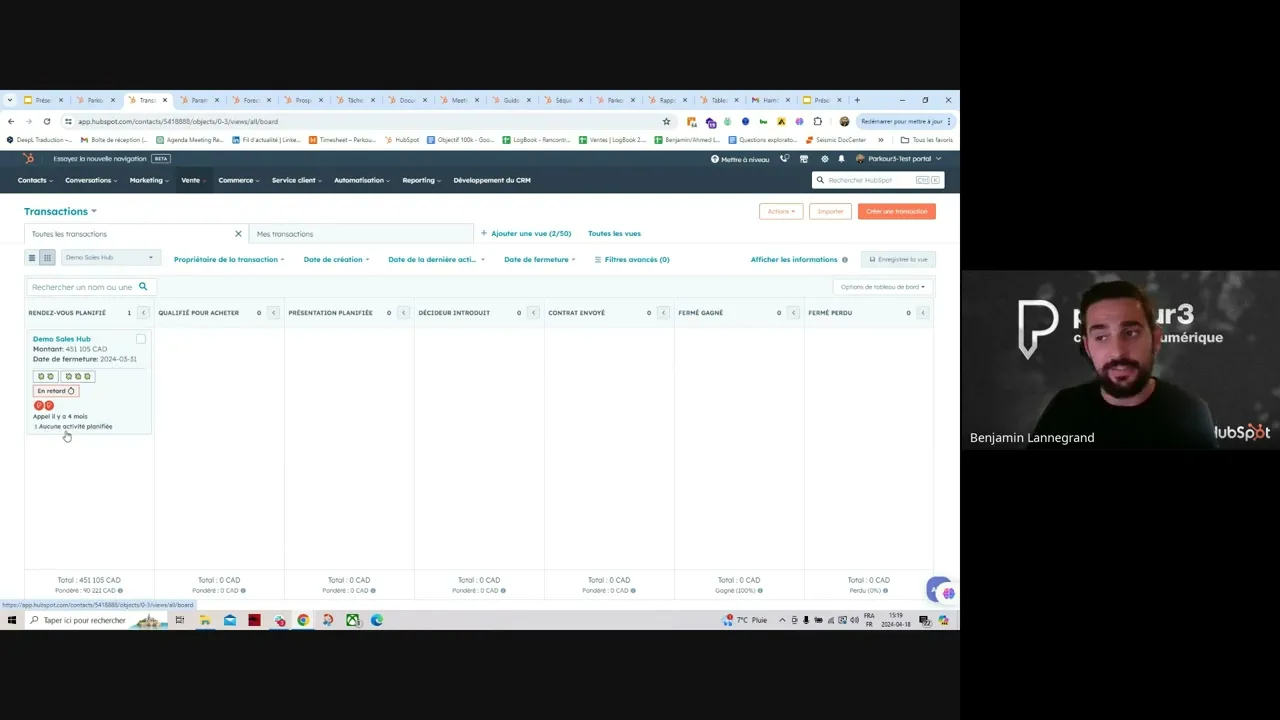Click info icon next to 'Afficher les informations'
The image size is (1280, 720).
coord(845,260)
